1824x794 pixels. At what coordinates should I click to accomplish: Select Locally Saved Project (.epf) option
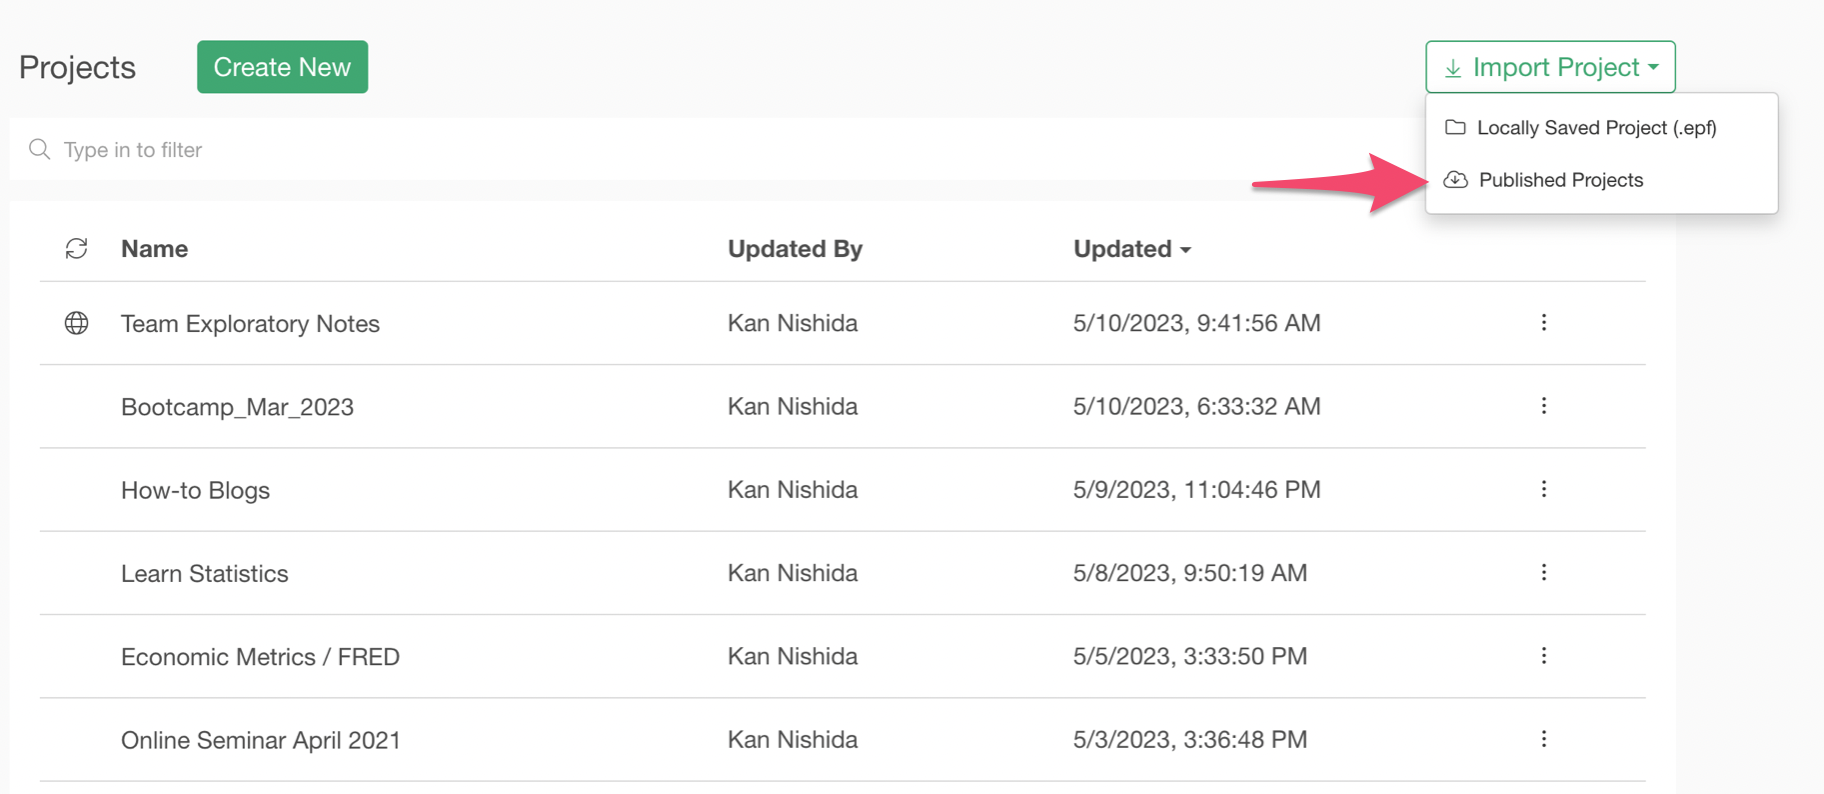click(x=1596, y=128)
